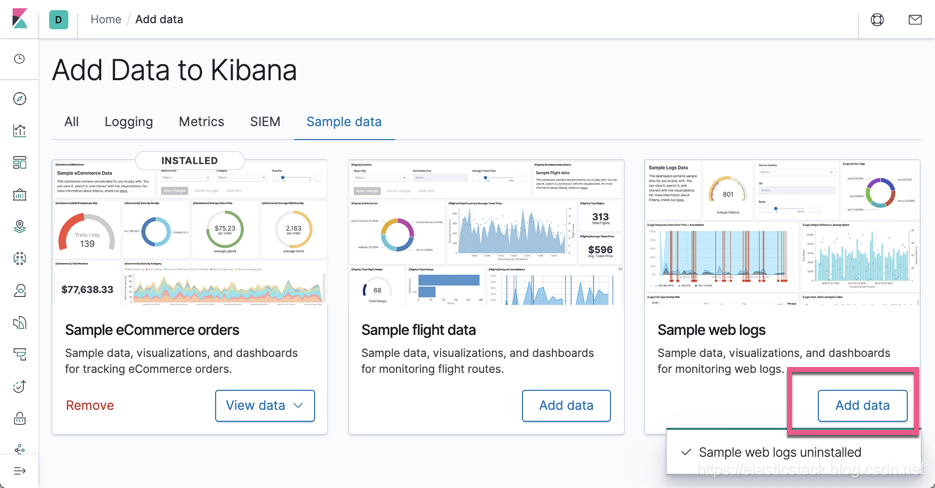
Task: Click the flight data dashboard preview thumbnail
Action: coord(487,233)
